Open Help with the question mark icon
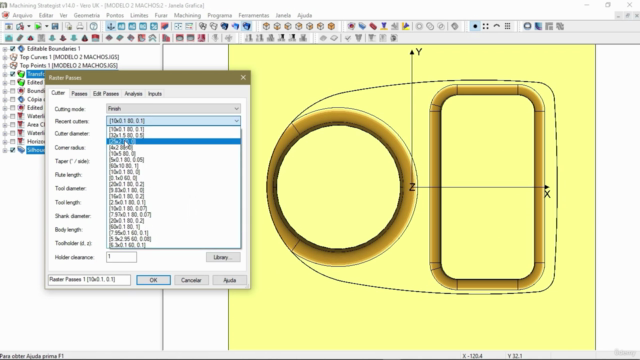 (x=94, y=27)
